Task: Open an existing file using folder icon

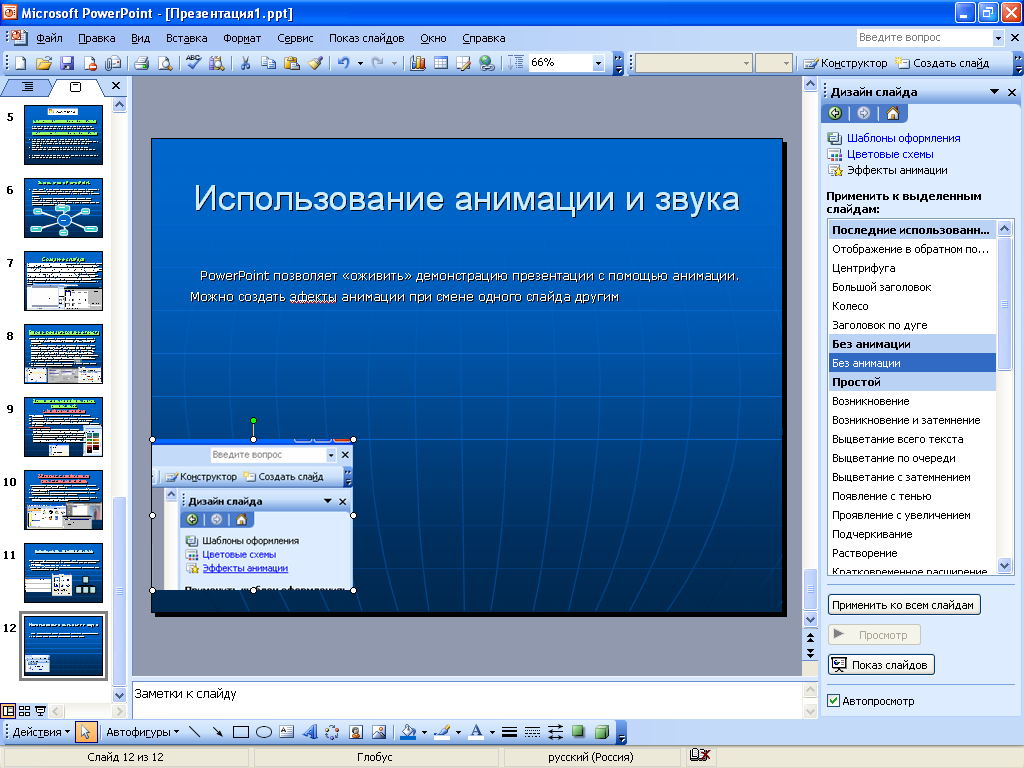Action: click(44, 63)
